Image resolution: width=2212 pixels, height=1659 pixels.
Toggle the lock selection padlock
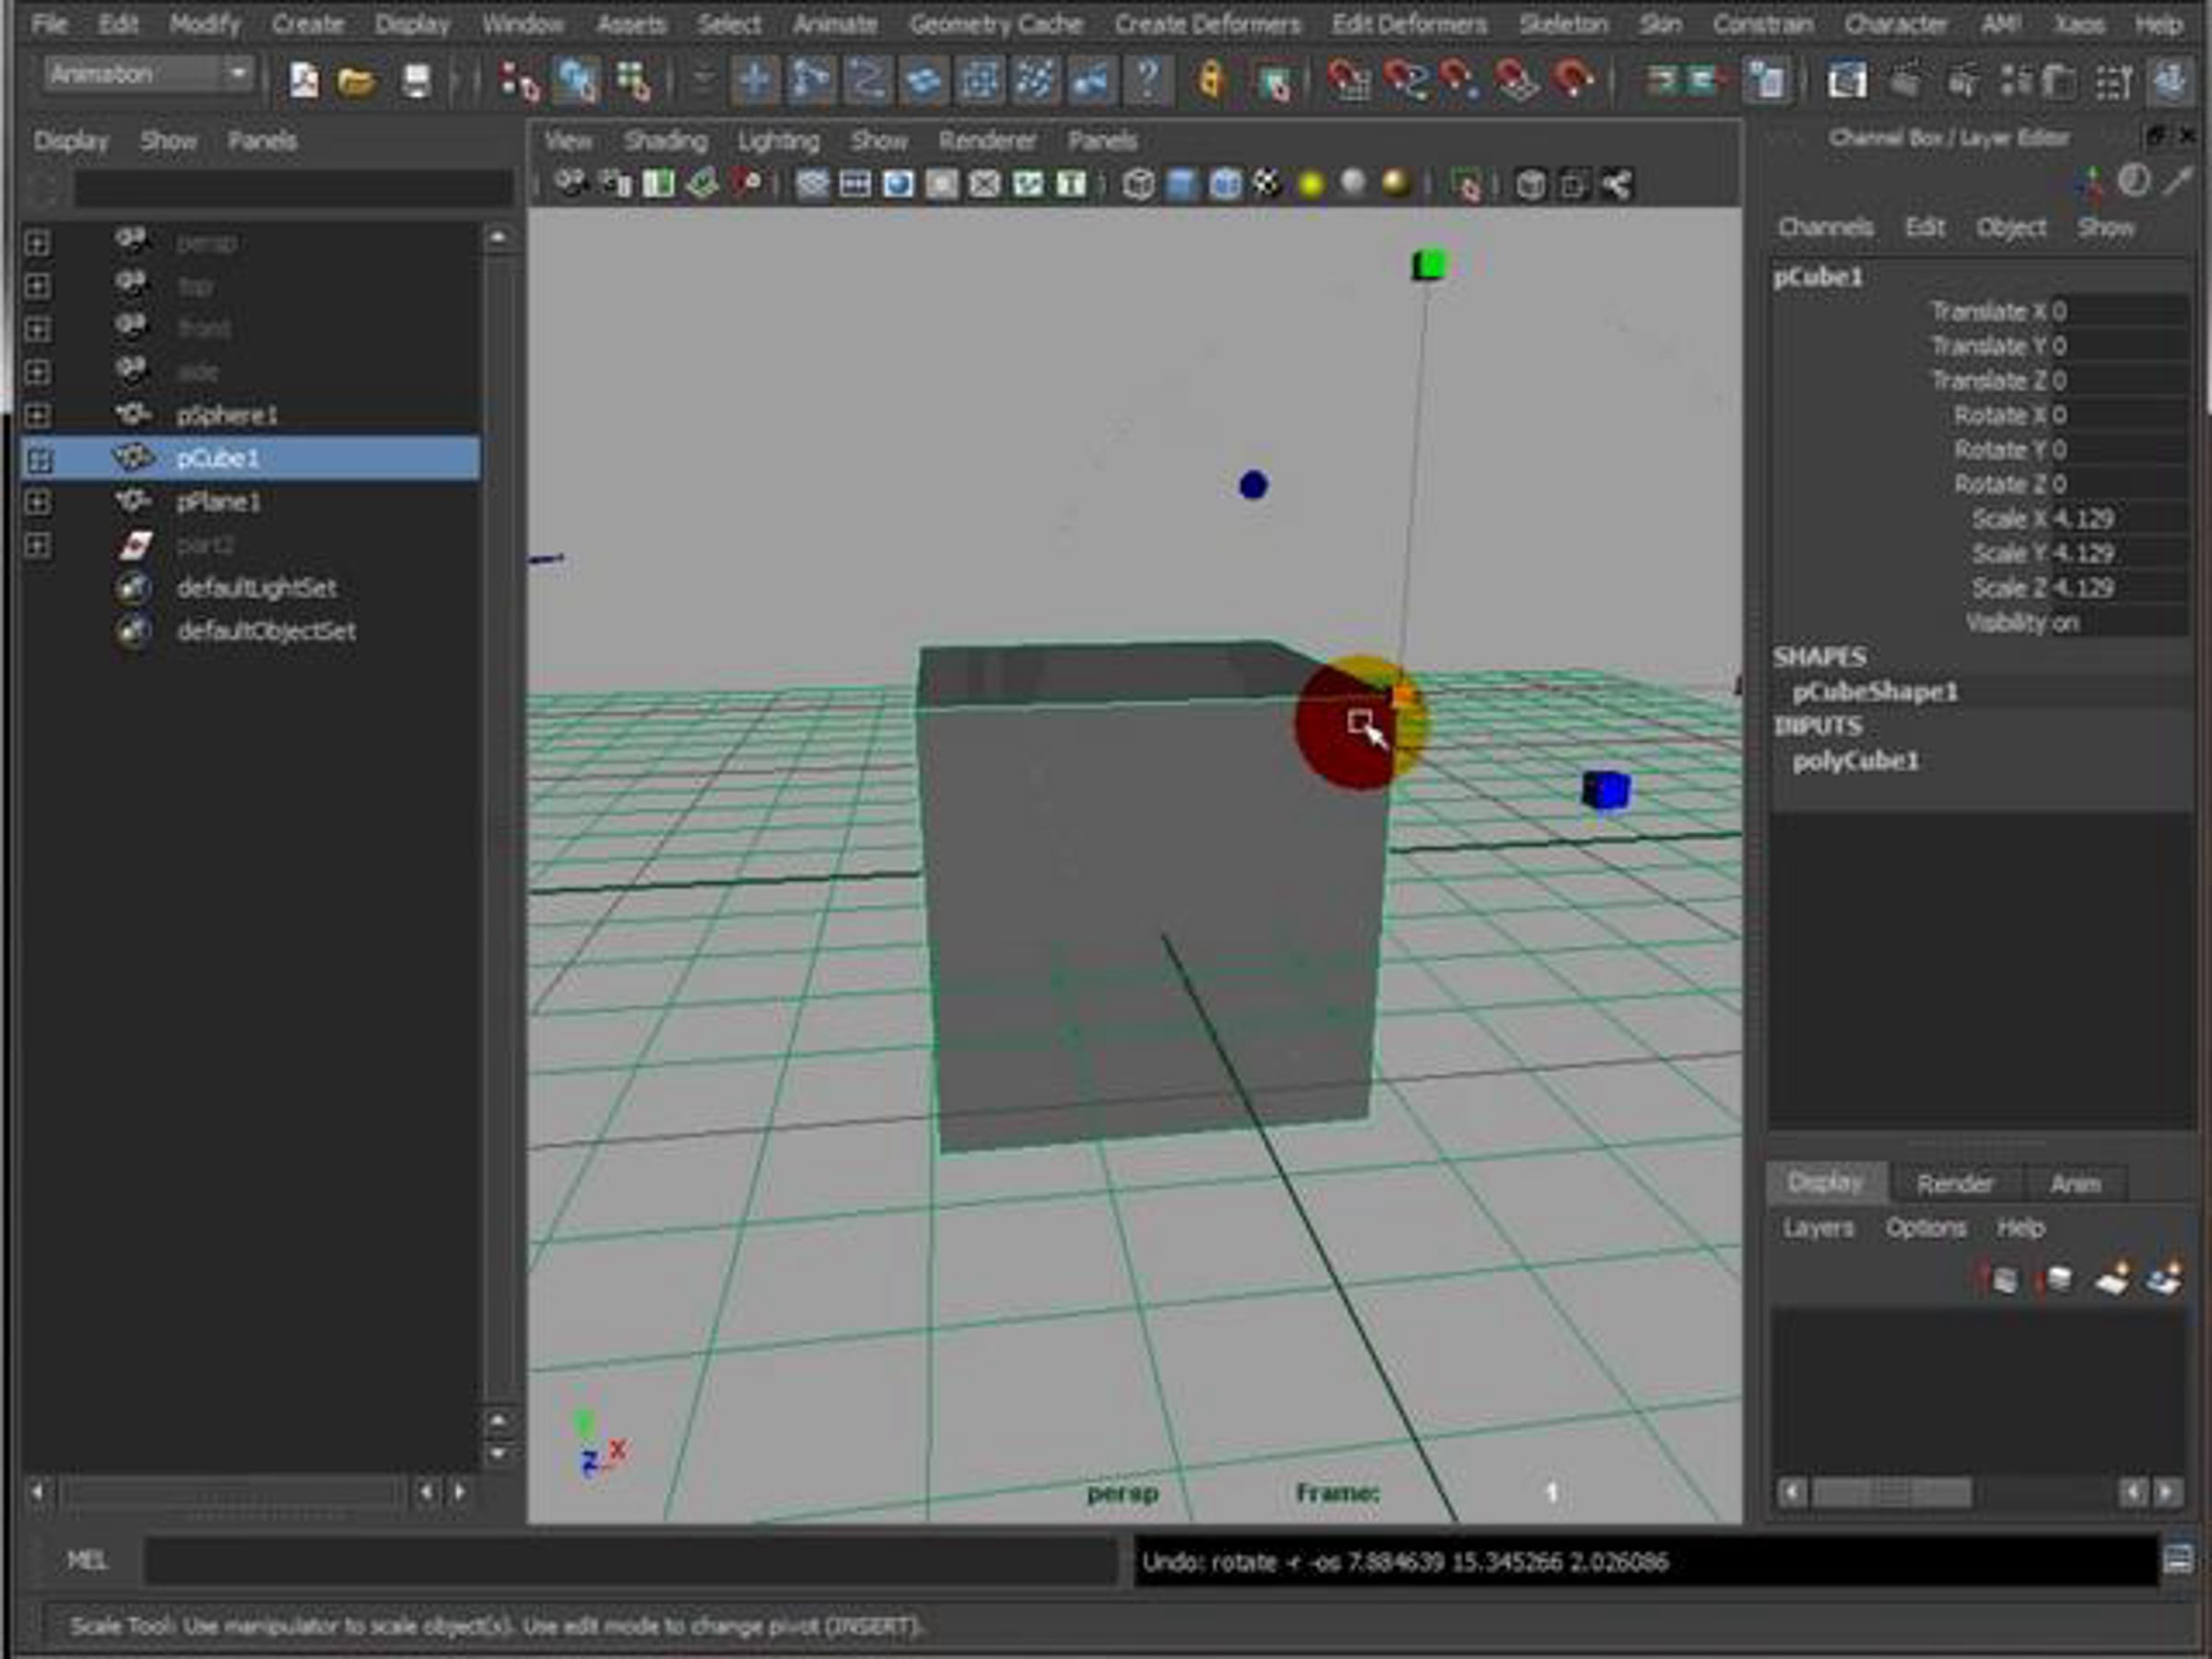(1211, 80)
